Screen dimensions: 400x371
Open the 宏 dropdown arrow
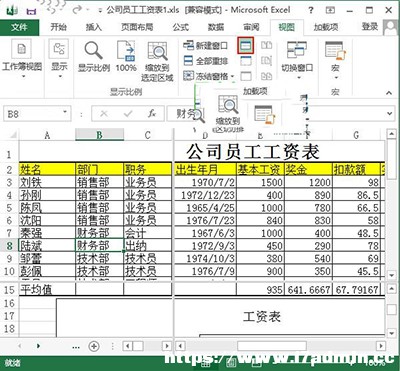tap(336, 78)
